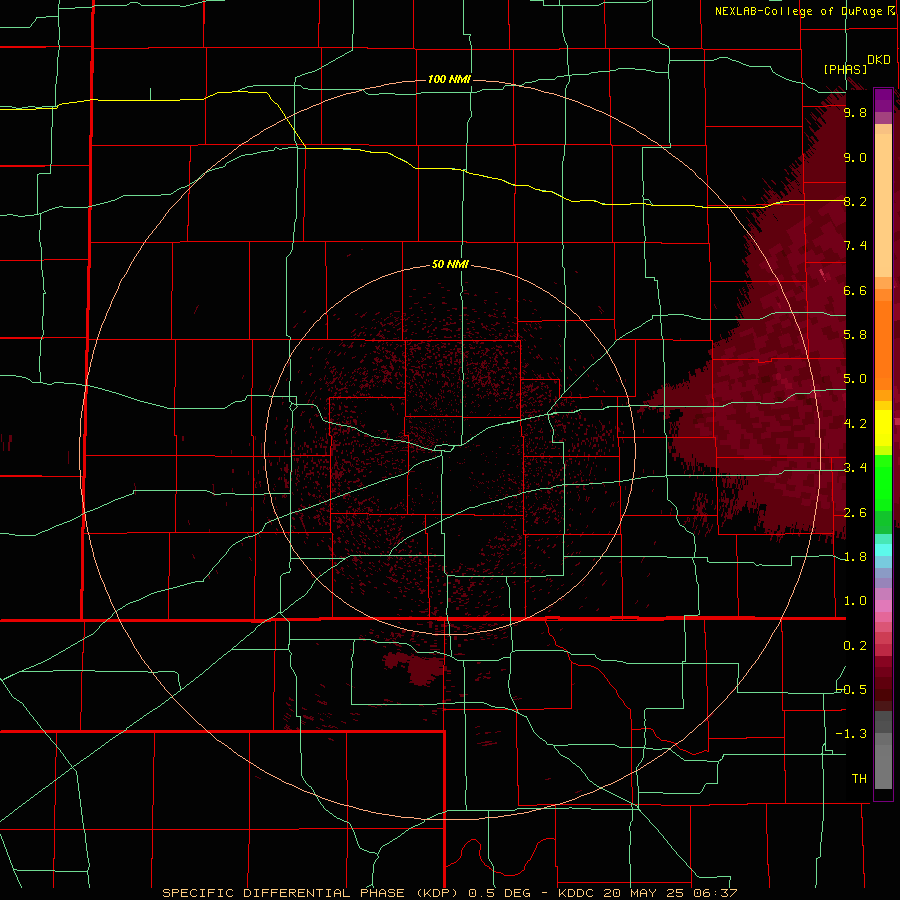Click the 50 NMI range ring label
The height and width of the screenshot is (900, 900).
(450, 265)
